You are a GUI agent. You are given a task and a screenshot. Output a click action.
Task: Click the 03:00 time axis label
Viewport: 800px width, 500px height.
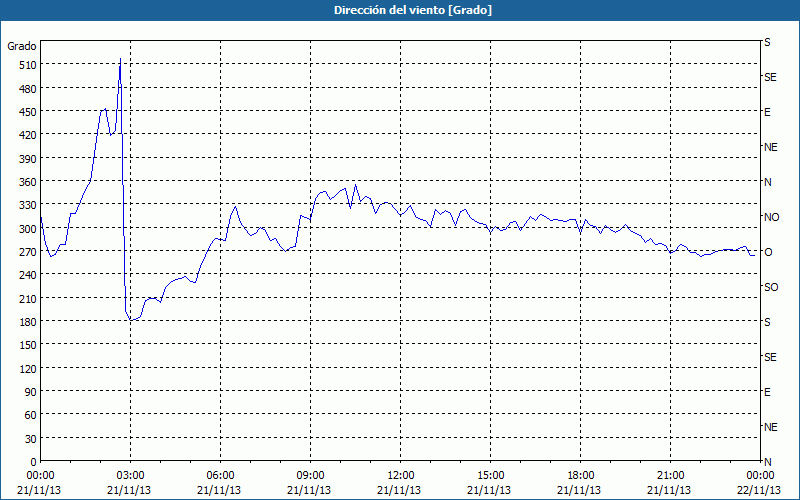(131, 476)
